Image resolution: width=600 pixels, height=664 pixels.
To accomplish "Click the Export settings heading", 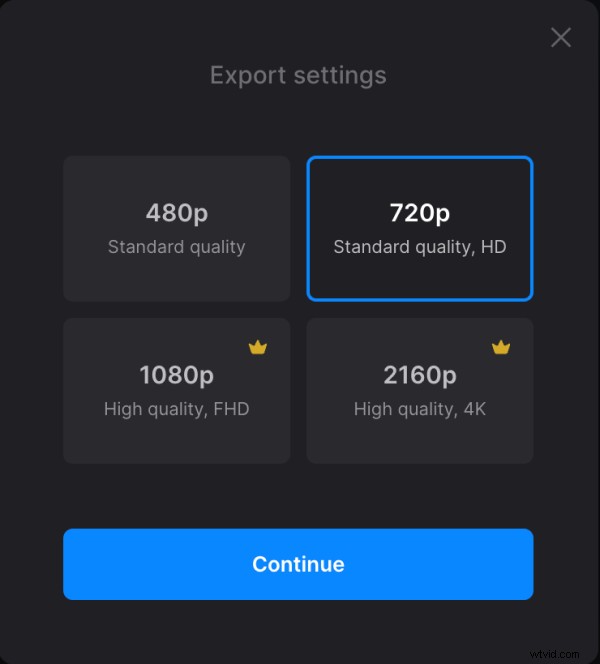I will (298, 75).
